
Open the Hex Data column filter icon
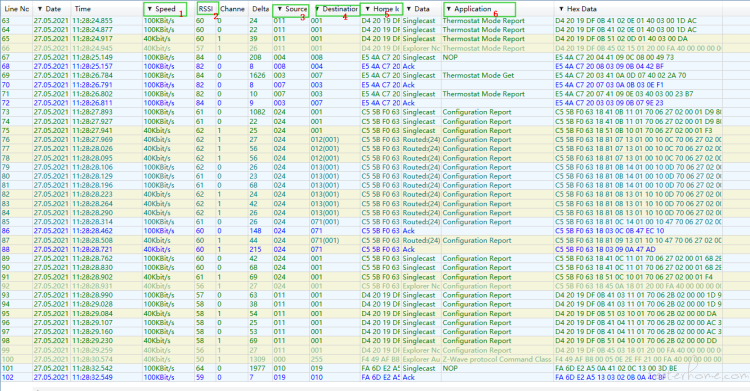(561, 9)
